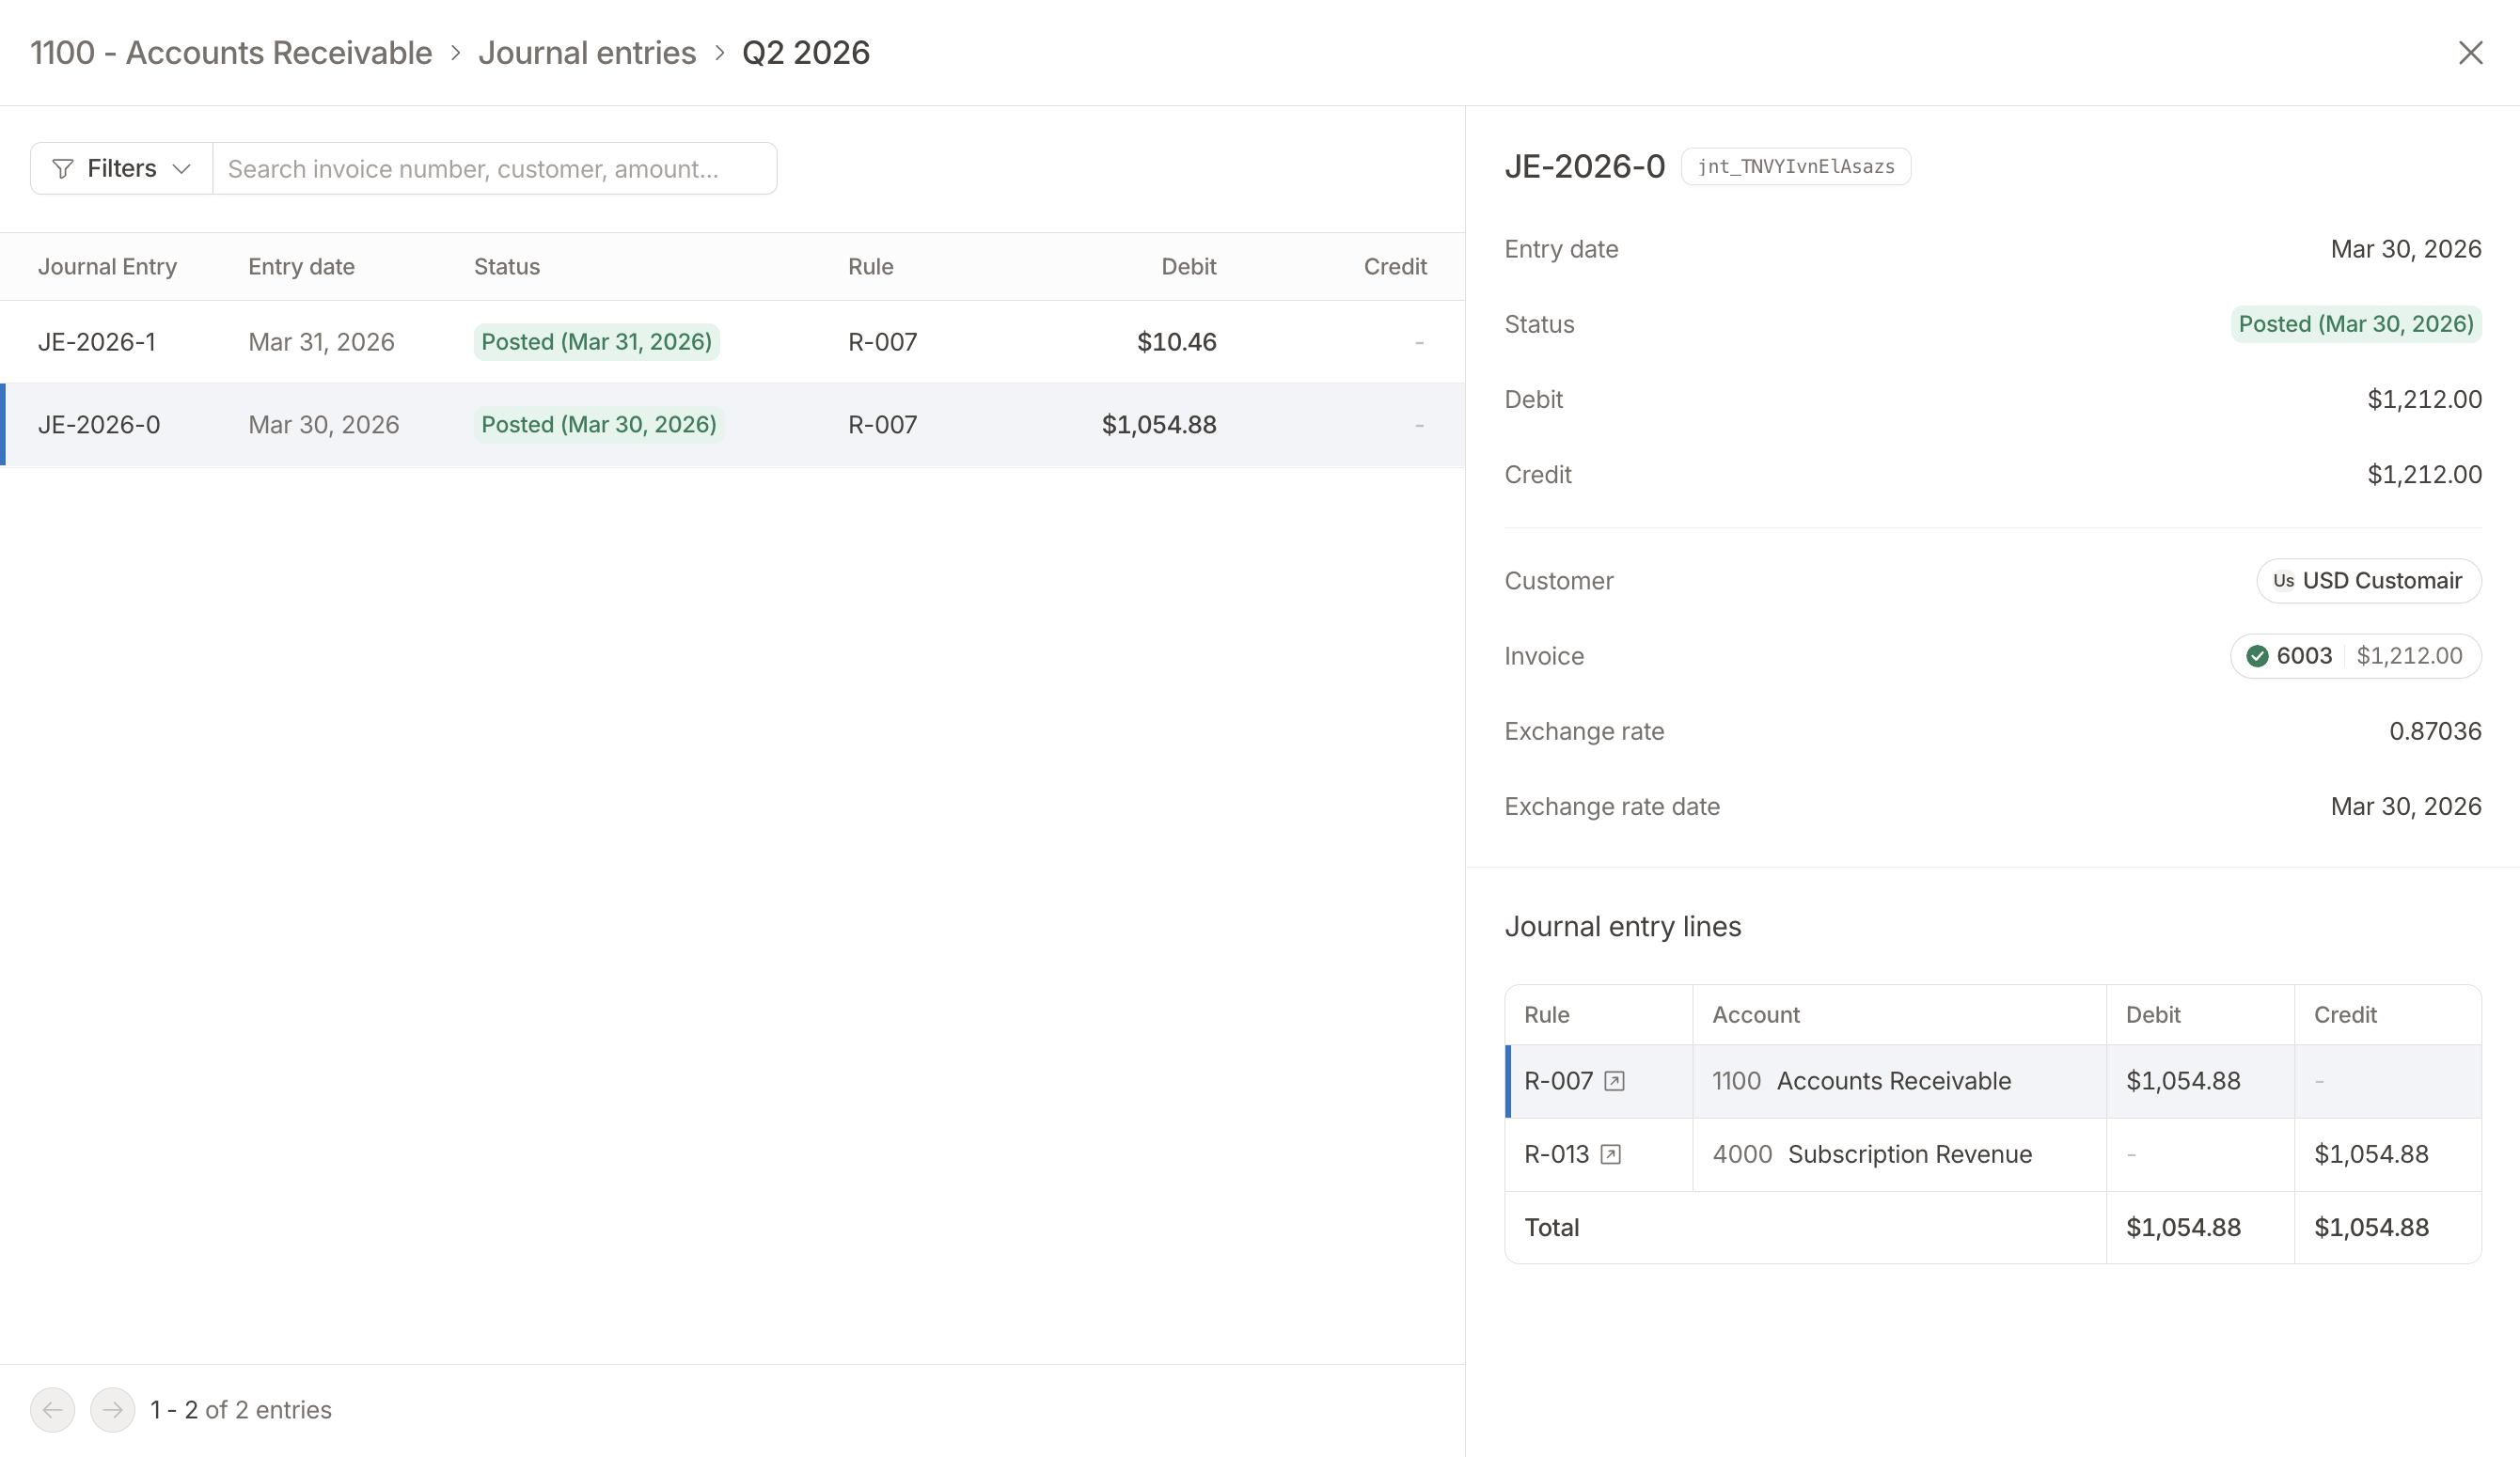The width and height of the screenshot is (2520, 1457).
Task: Open the USD Customair customer chip
Action: tap(2368, 581)
